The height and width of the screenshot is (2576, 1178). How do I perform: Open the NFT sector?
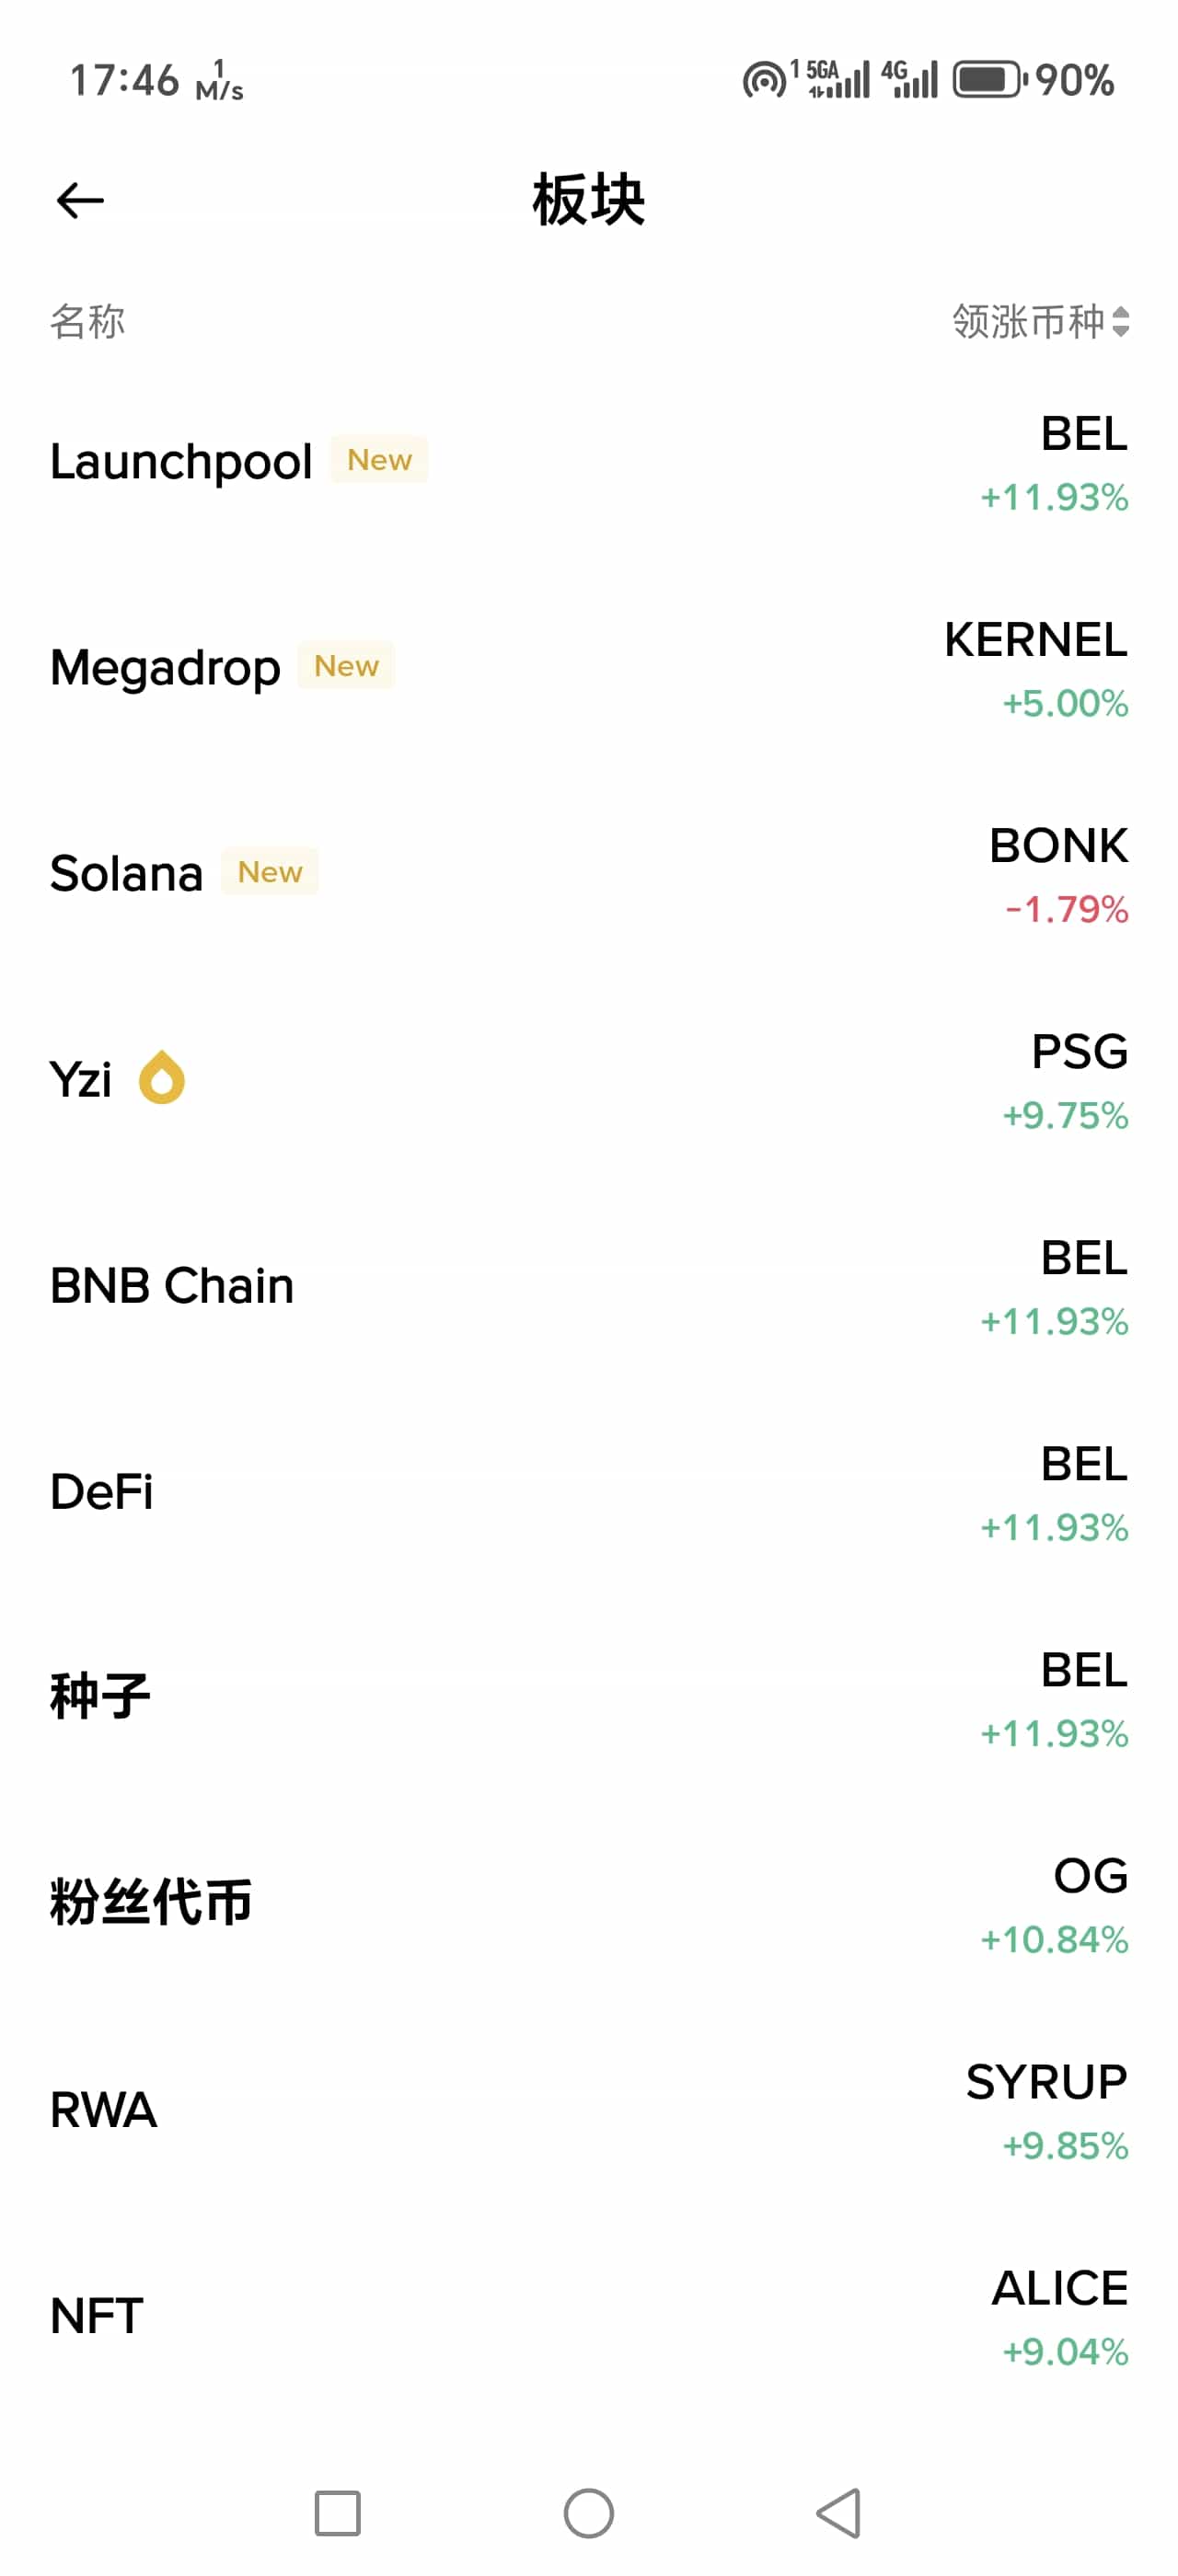coord(97,2316)
